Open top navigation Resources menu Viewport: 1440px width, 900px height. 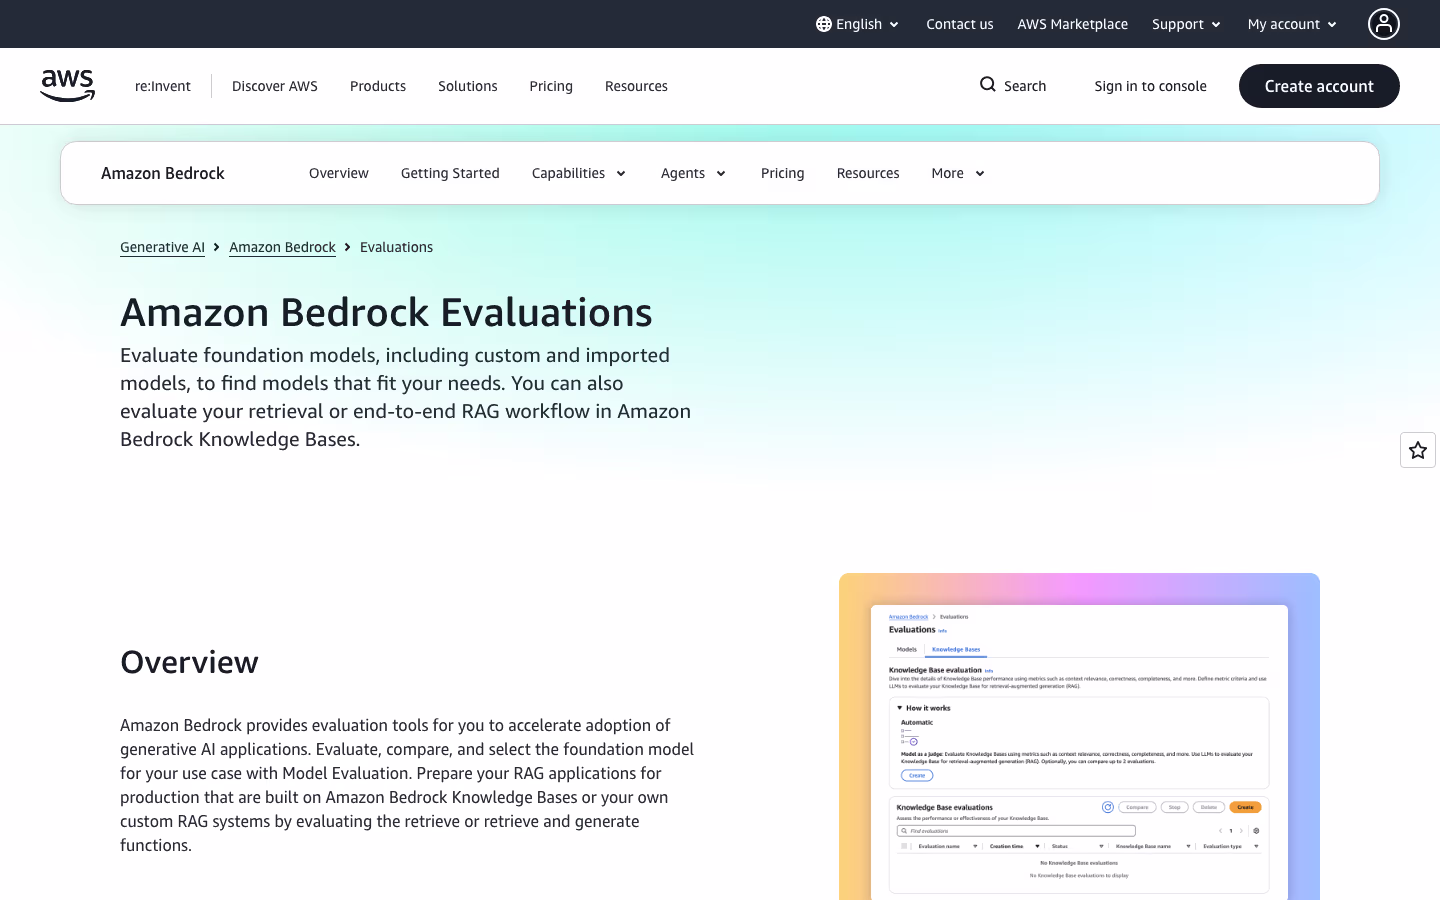click(x=636, y=86)
